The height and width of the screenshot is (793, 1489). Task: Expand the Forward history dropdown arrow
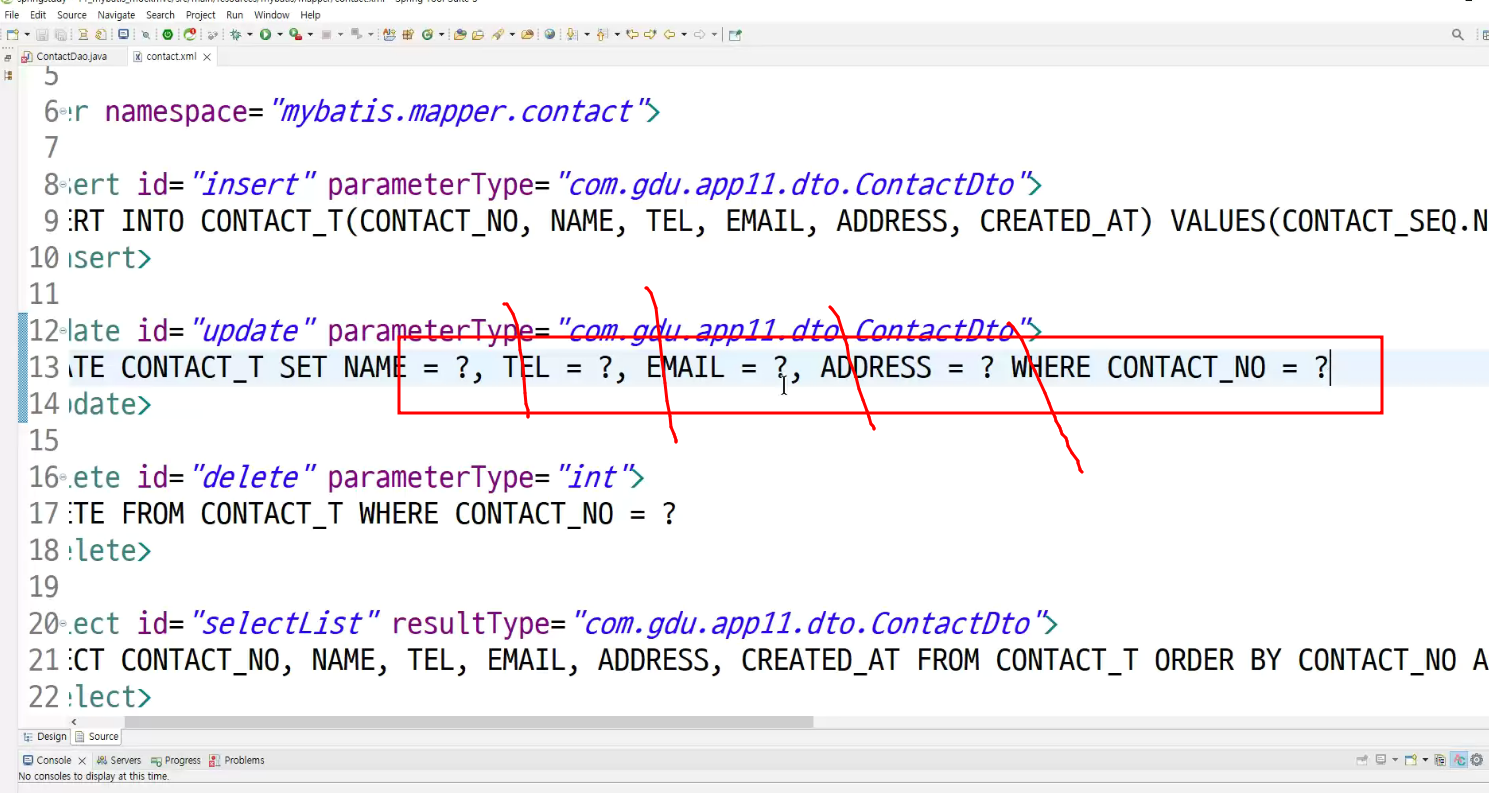pos(714,34)
